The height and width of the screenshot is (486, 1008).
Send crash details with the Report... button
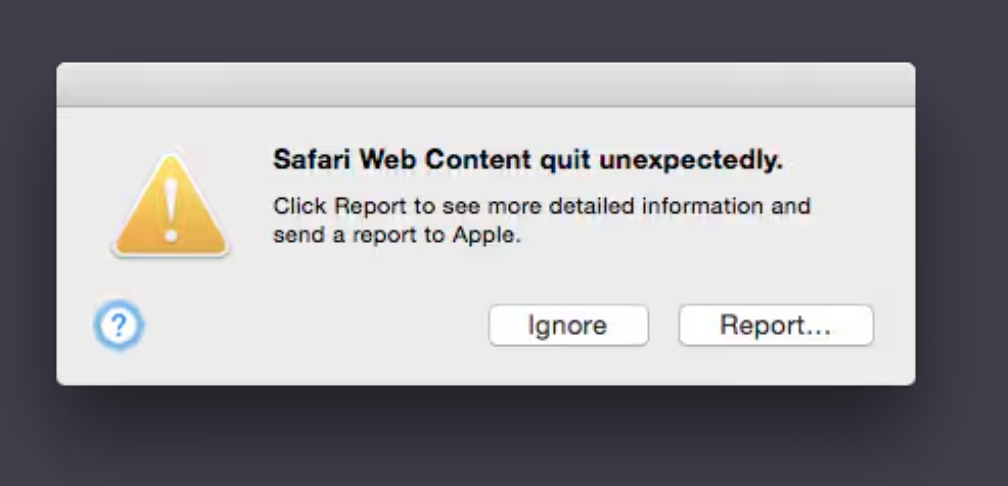coord(776,325)
